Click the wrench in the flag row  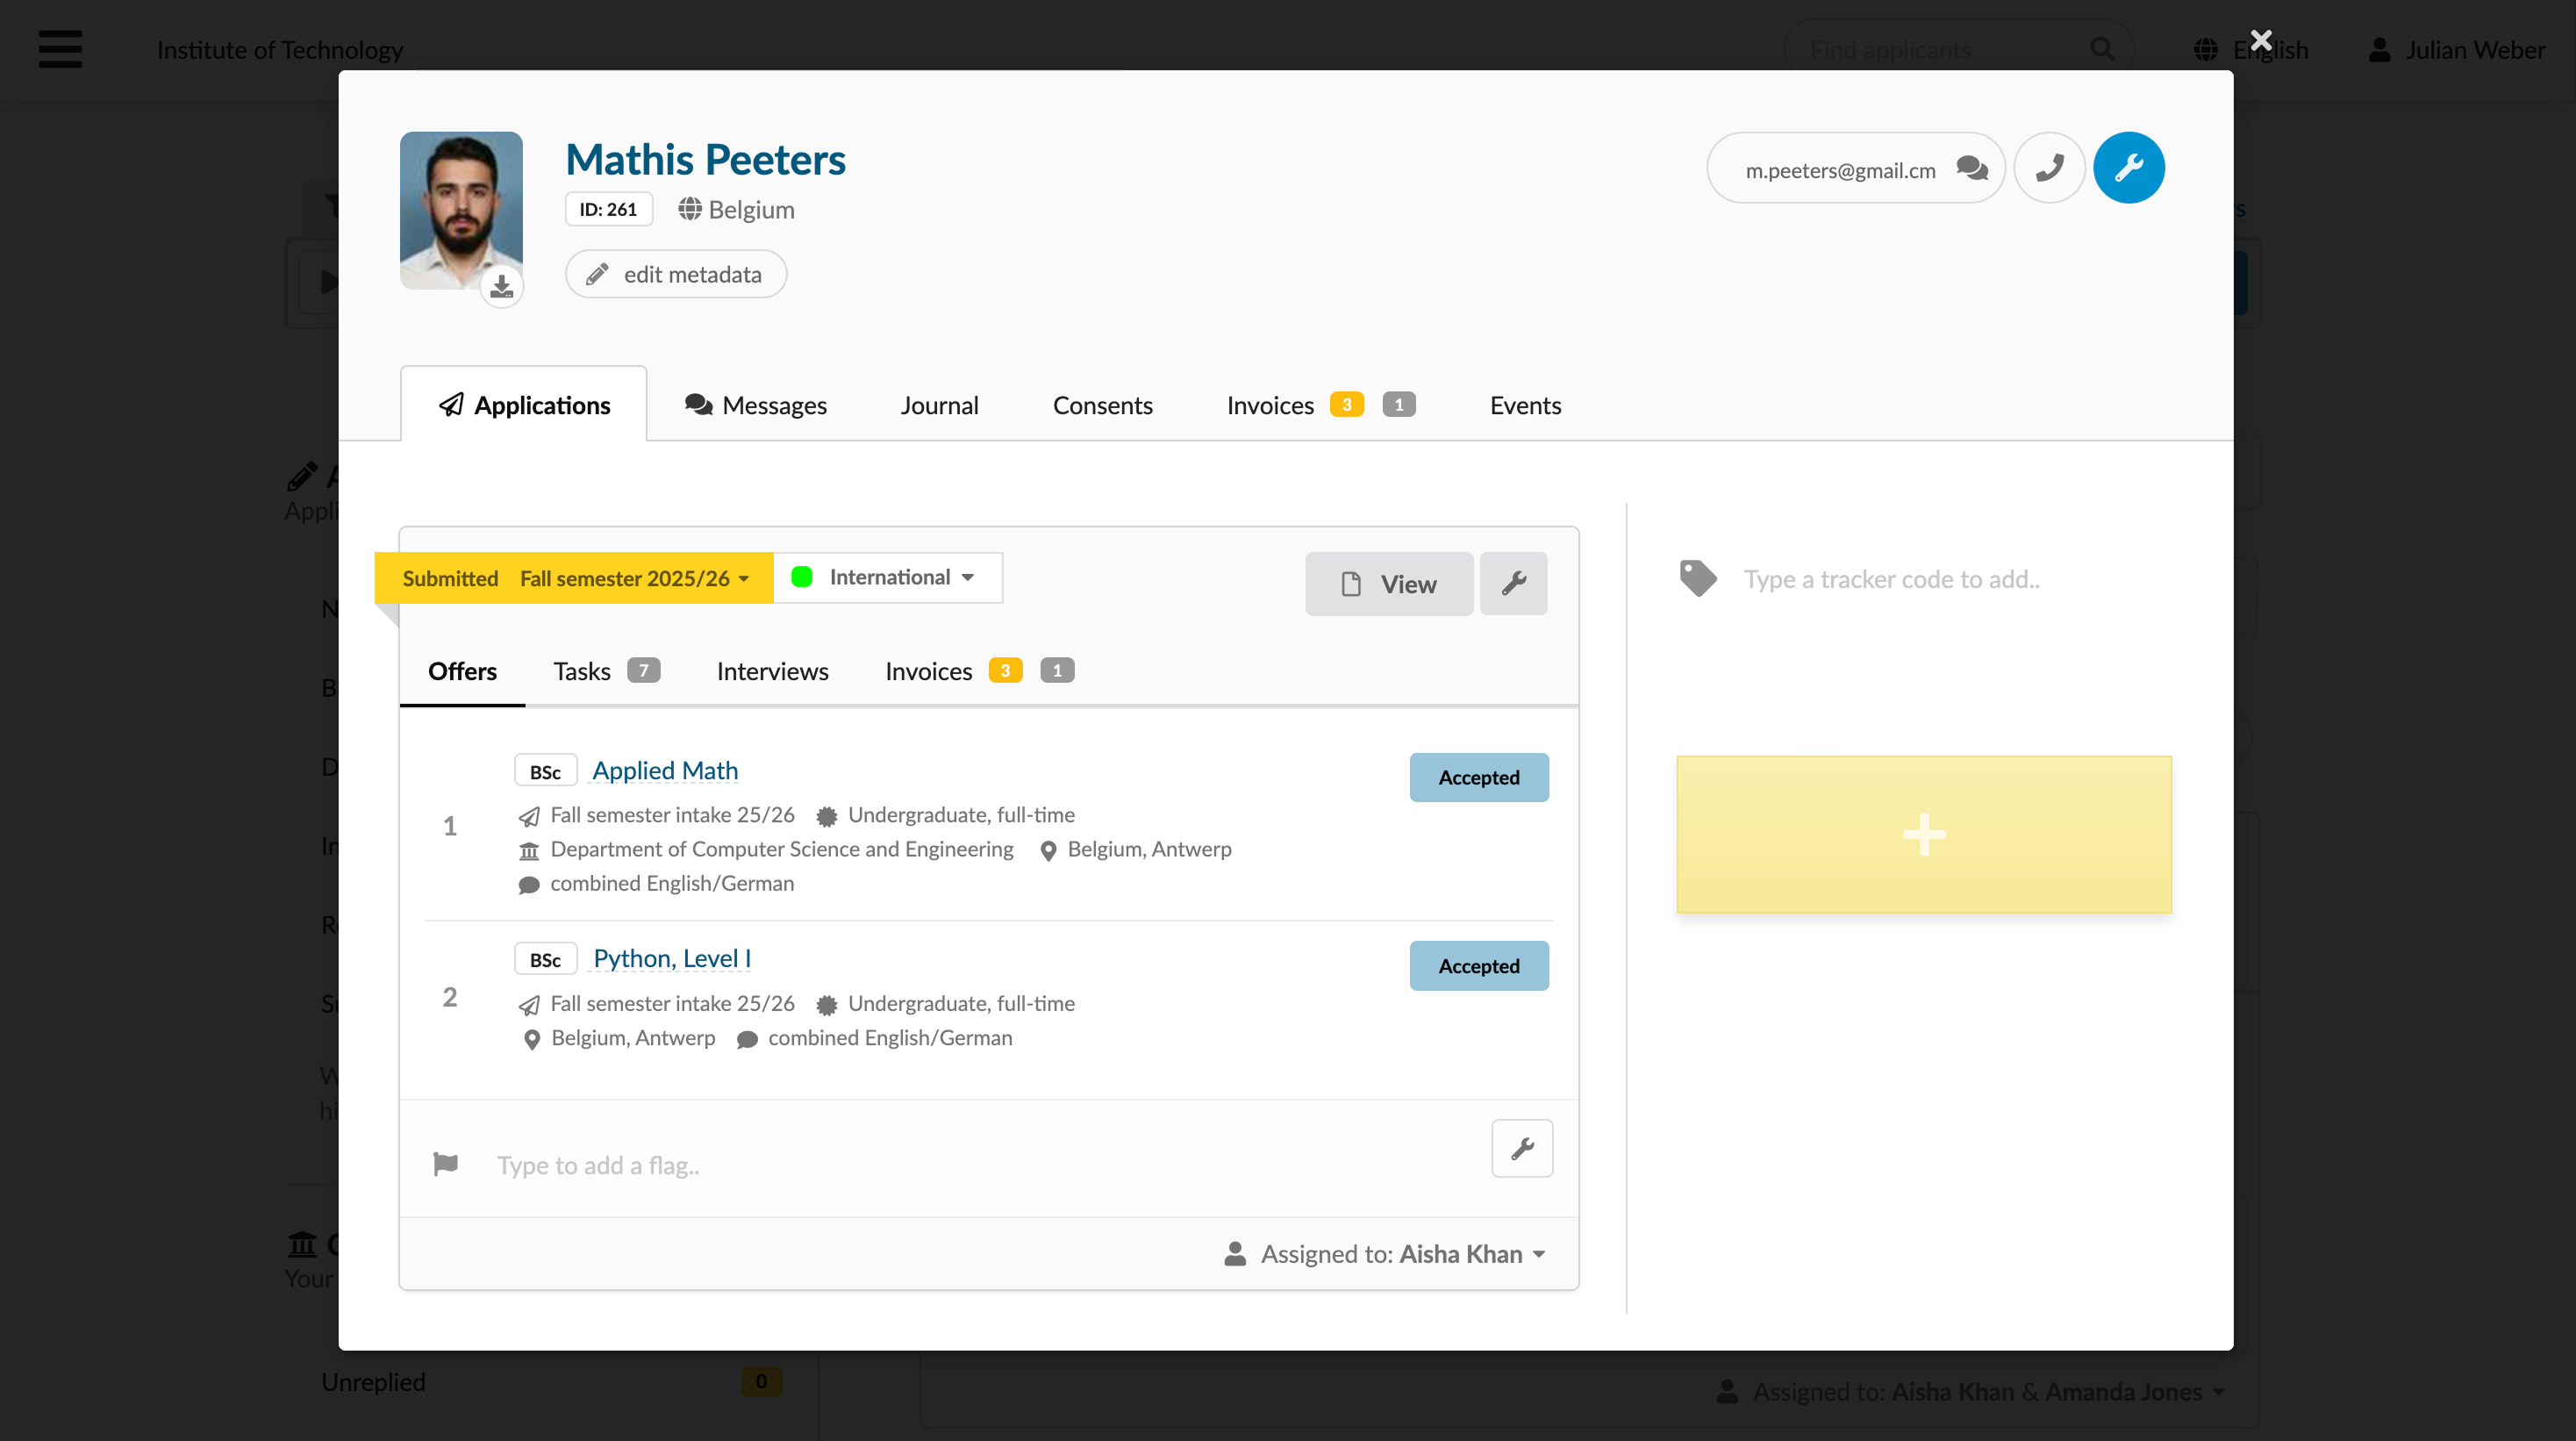coord(1522,1148)
